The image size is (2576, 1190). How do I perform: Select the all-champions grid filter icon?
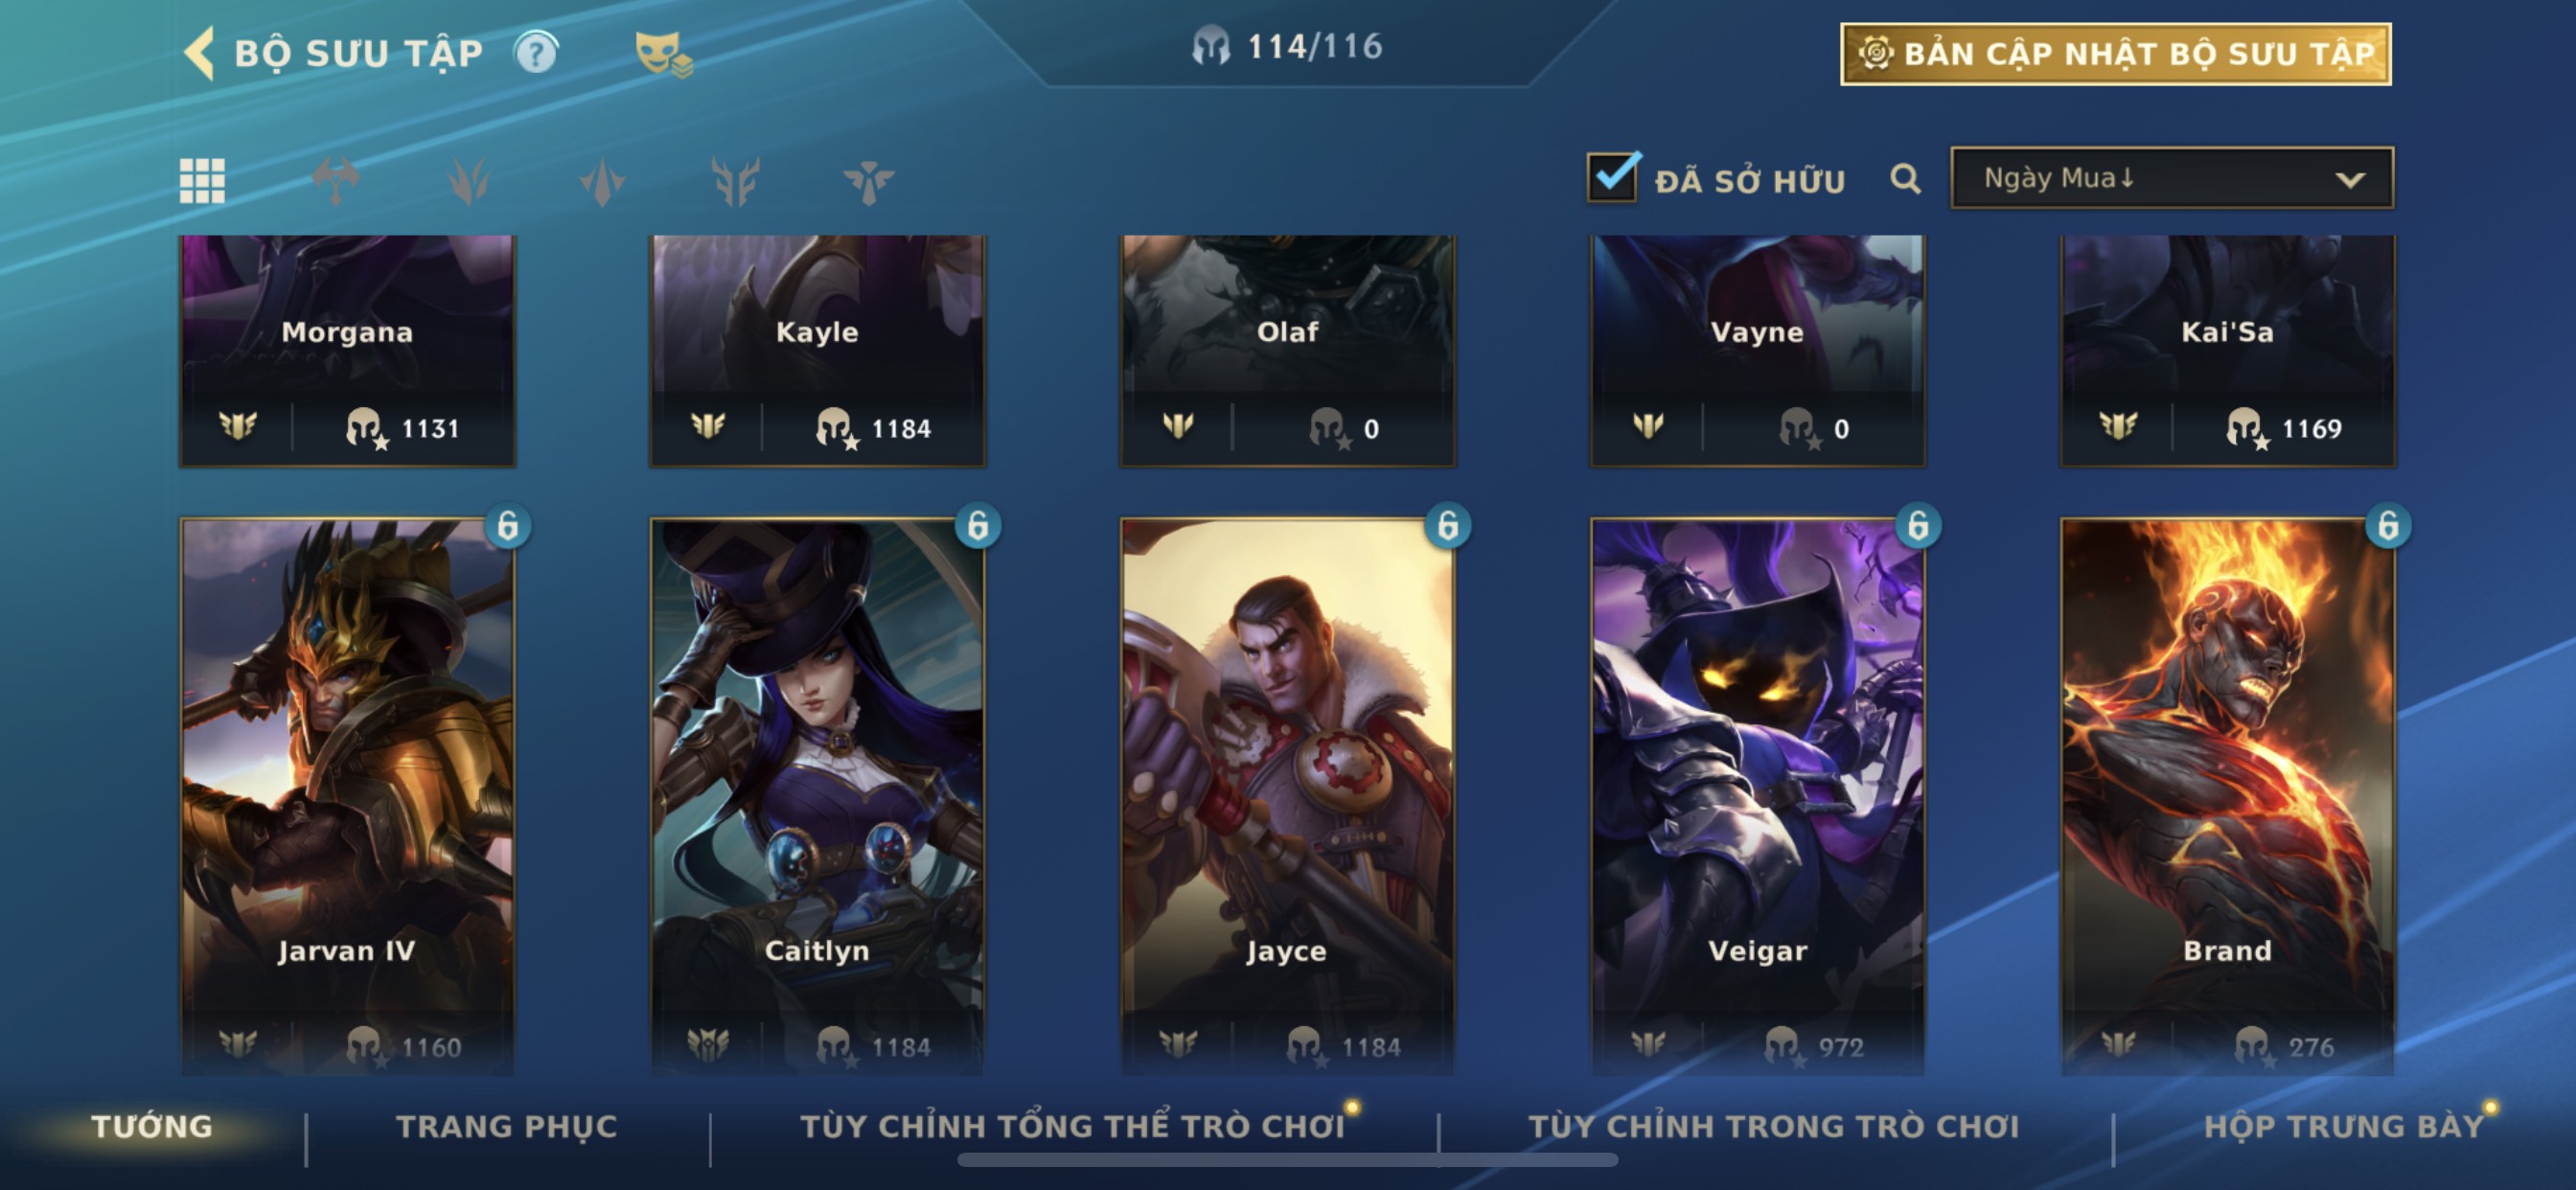202,181
